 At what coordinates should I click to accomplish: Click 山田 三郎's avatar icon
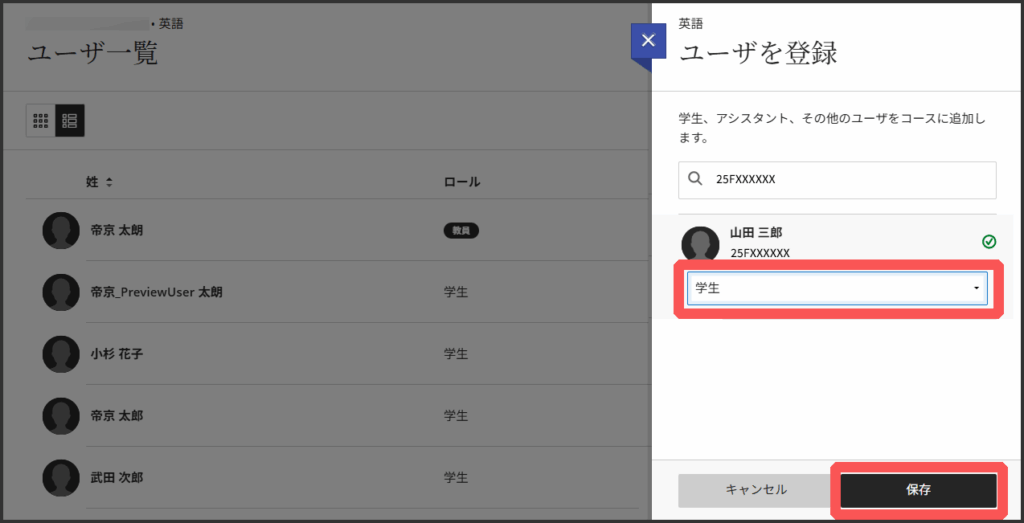pyautogui.click(x=700, y=244)
